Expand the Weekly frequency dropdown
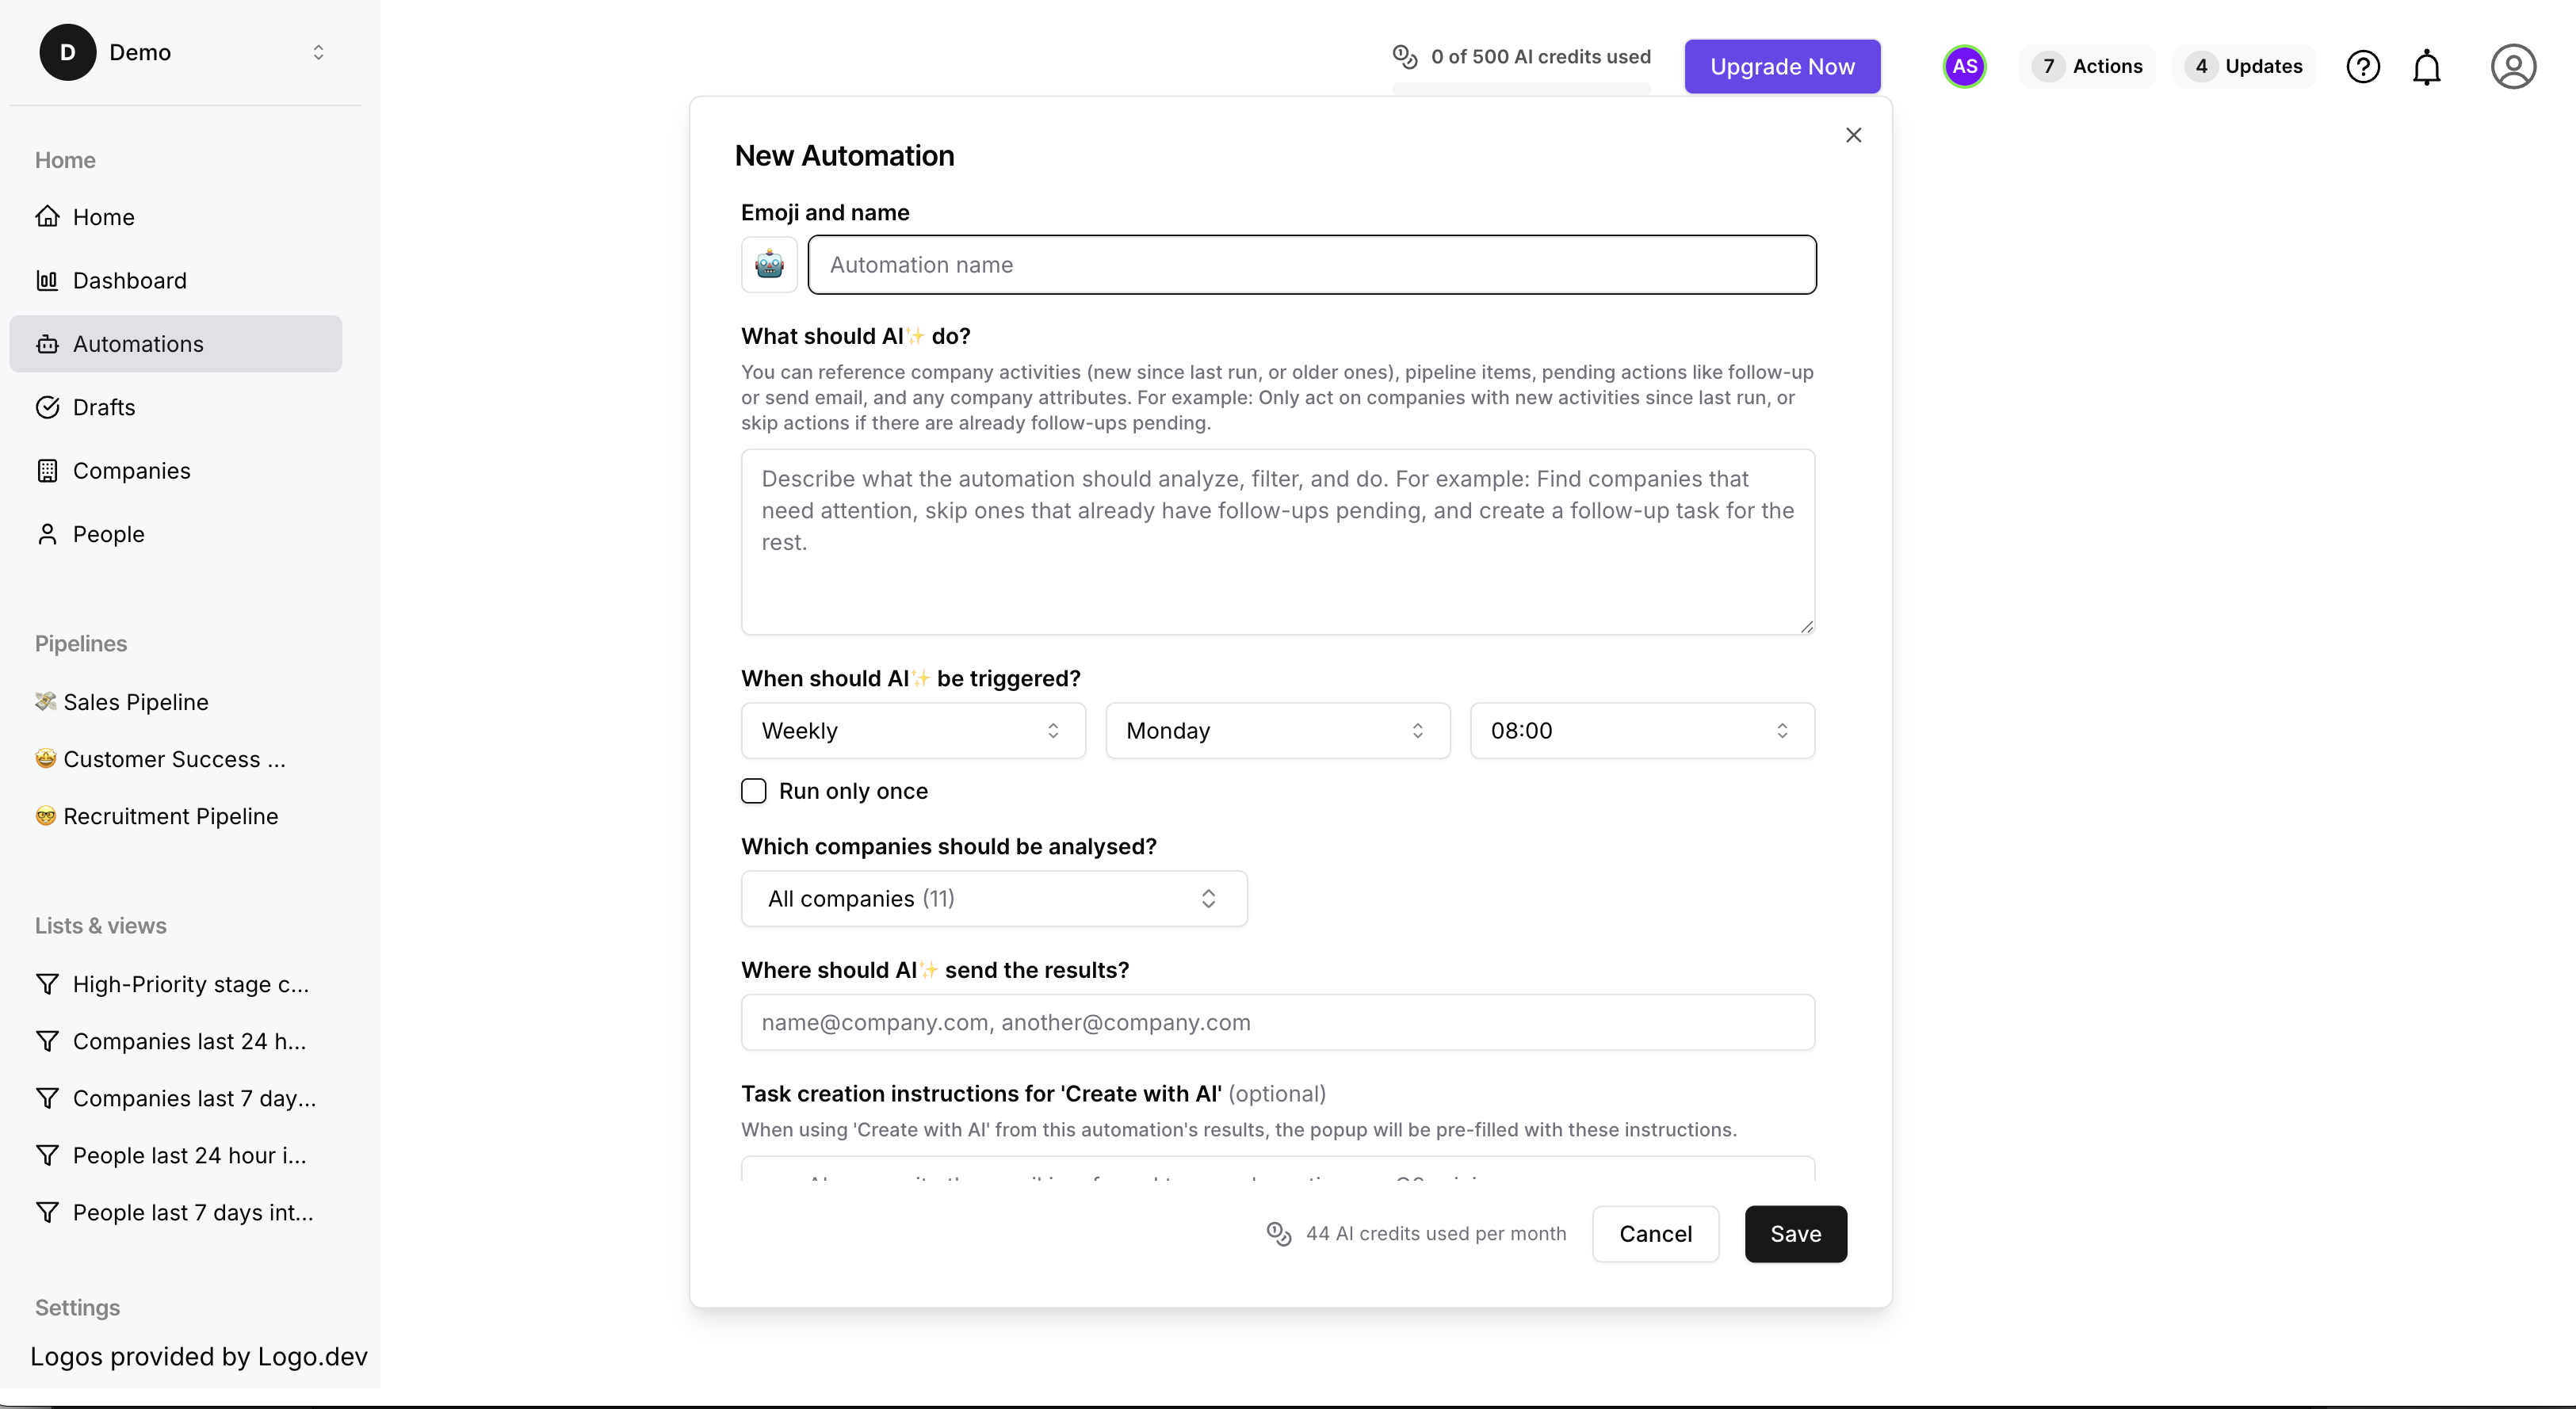Screen dimensions: 2576x1409 coord(913,731)
